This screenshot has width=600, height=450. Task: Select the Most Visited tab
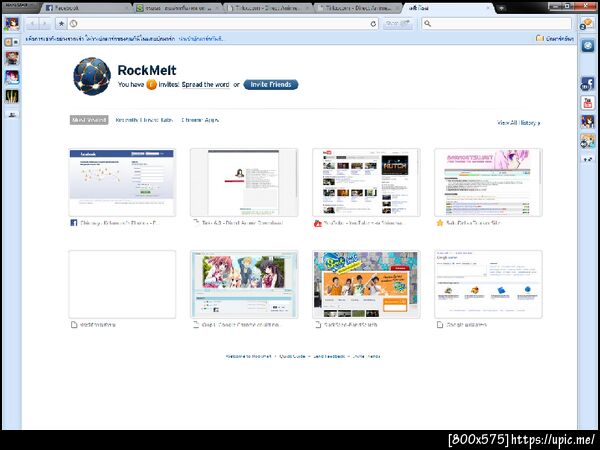click(89, 120)
